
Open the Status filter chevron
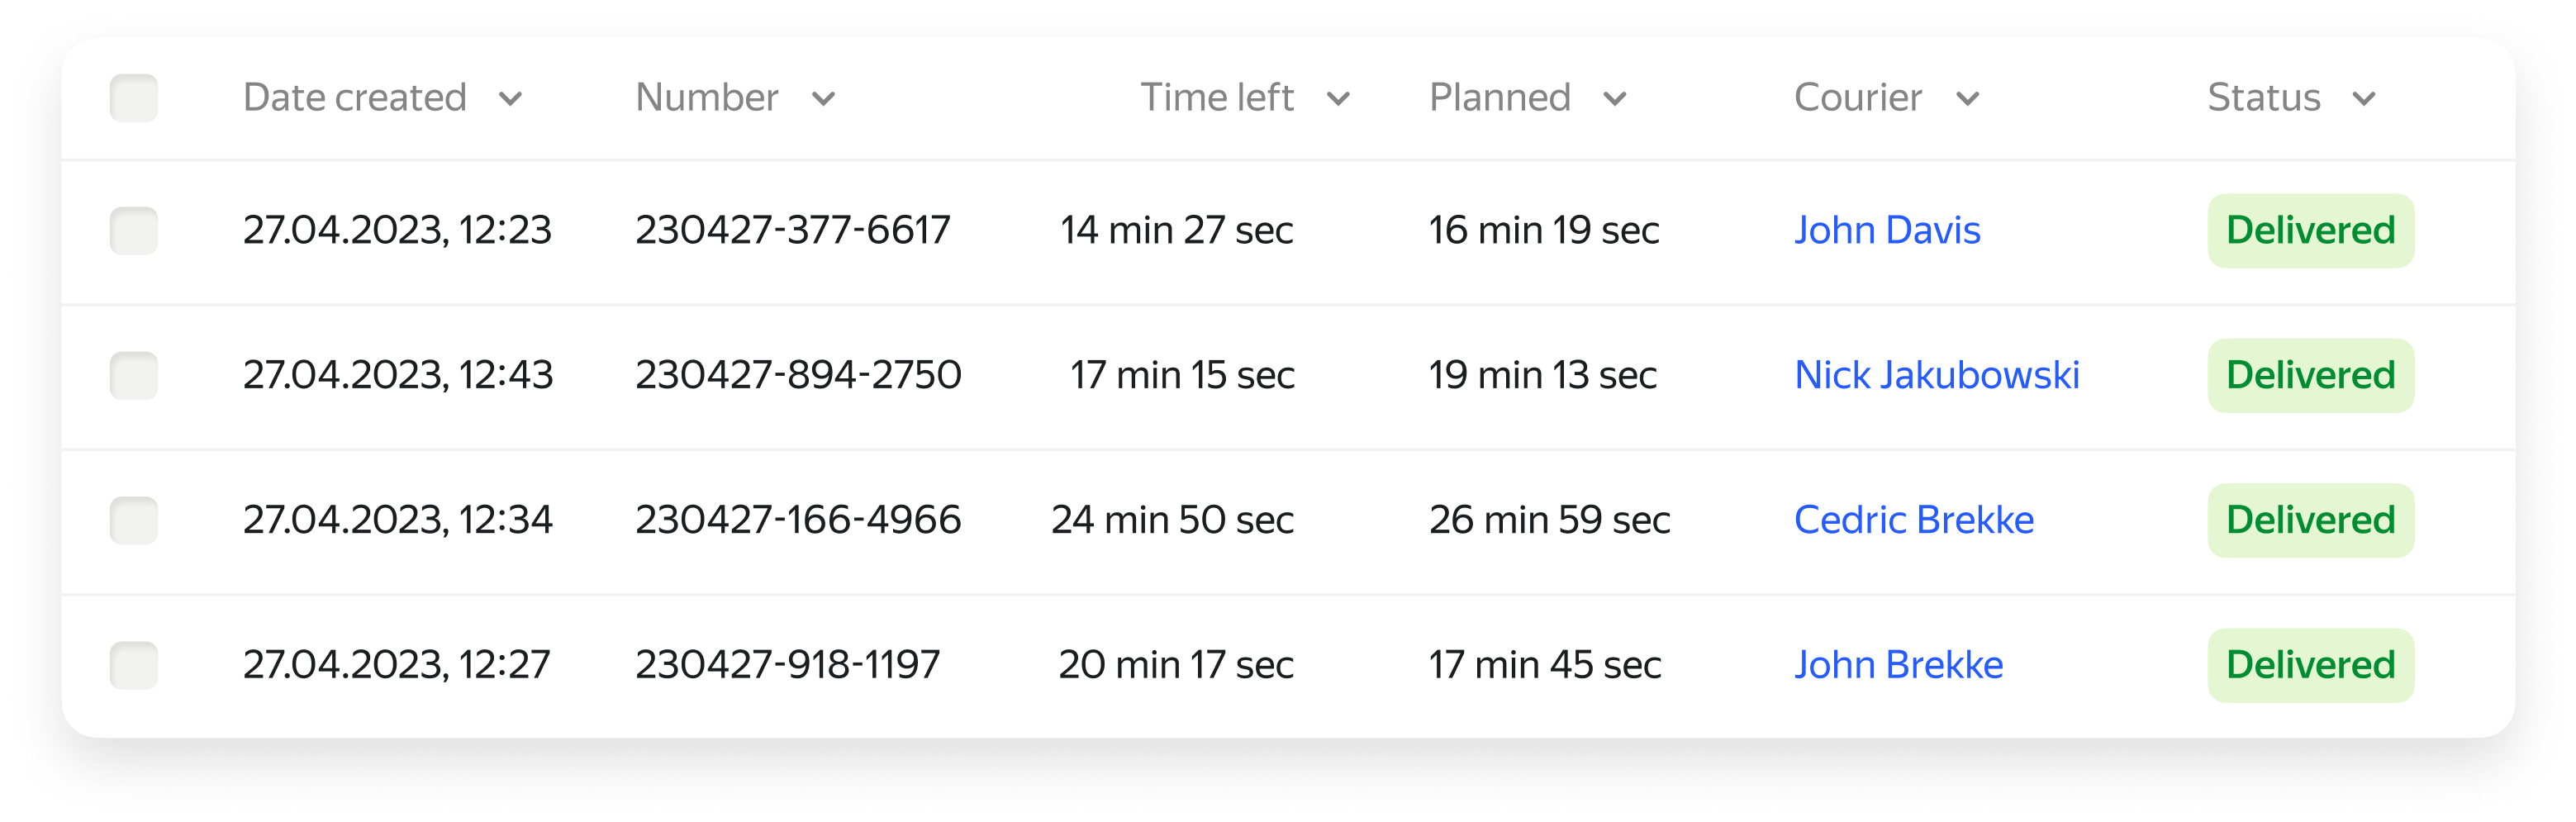2364,99
